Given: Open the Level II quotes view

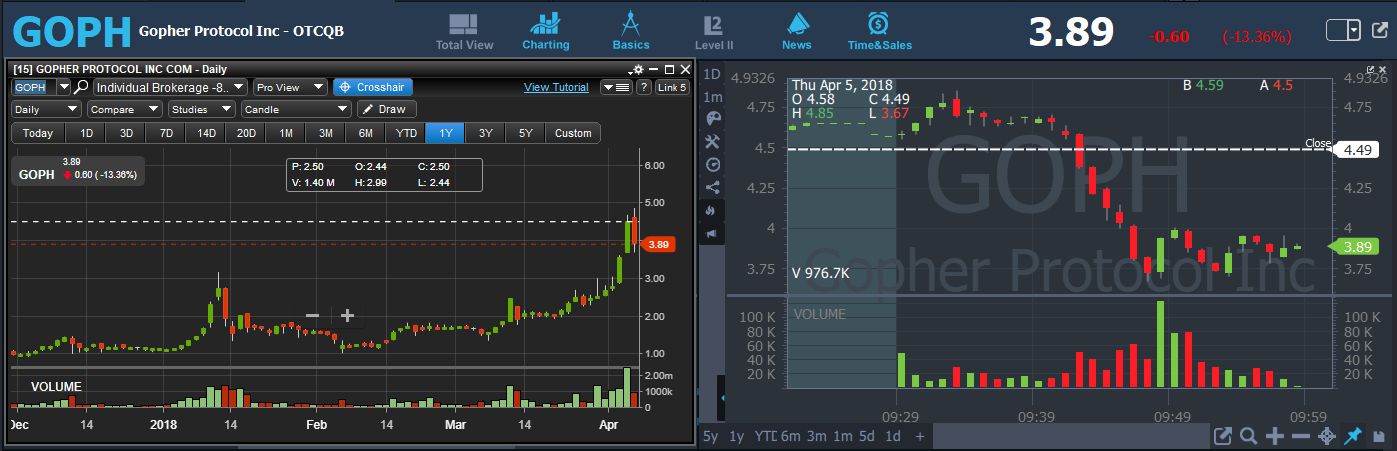Looking at the screenshot, I should pyautogui.click(x=713, y=31).
